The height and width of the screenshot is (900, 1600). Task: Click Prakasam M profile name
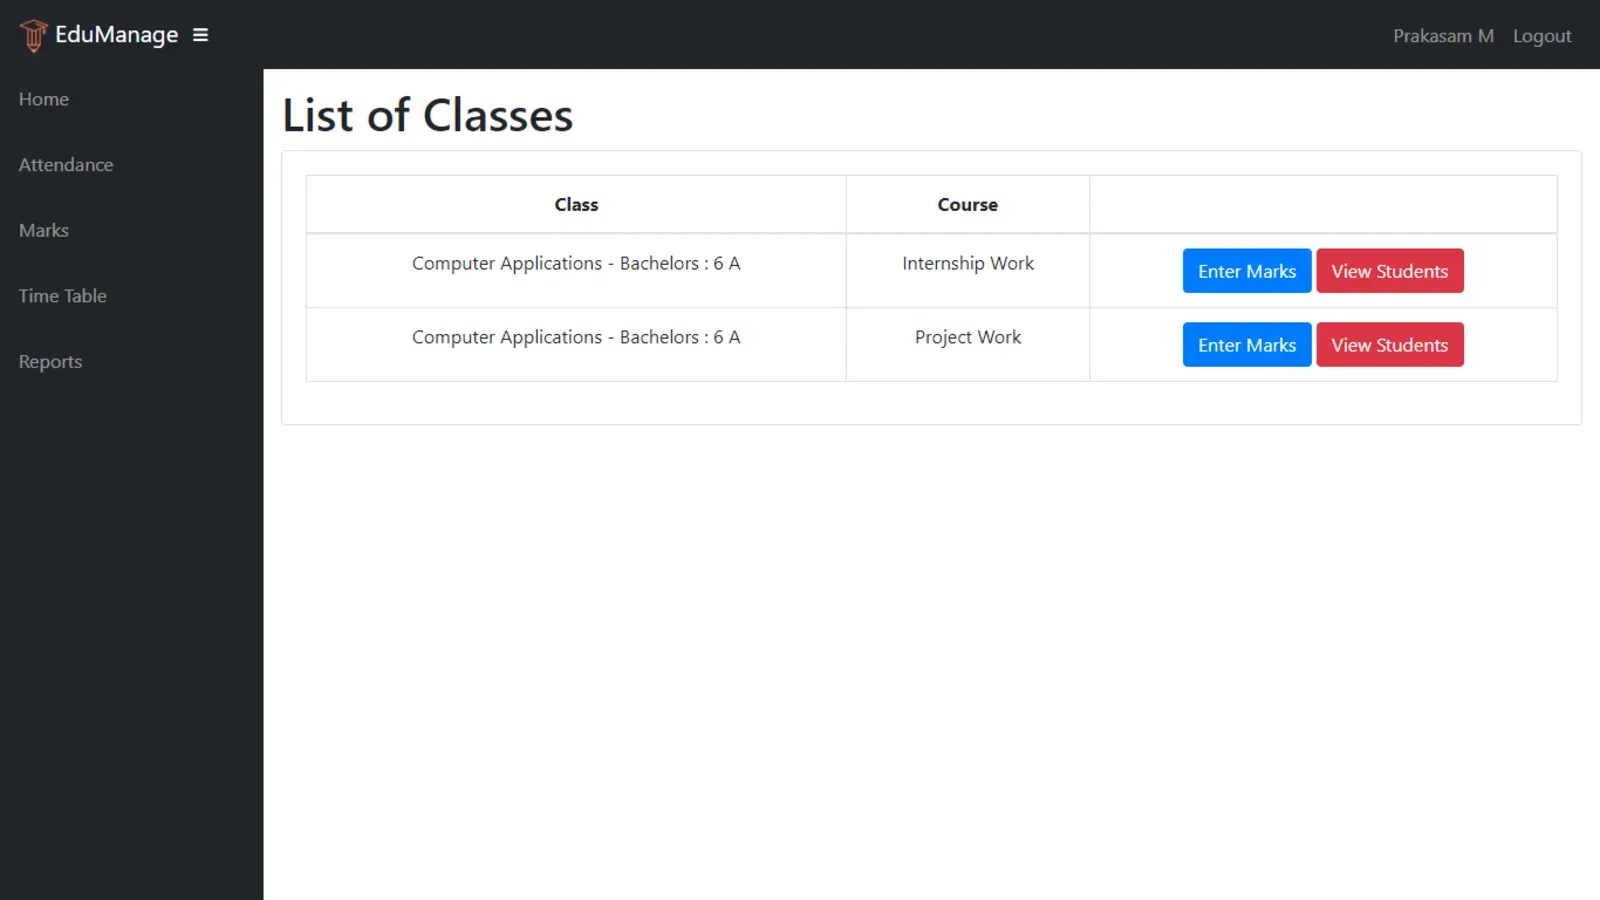tap(1443, 35)
